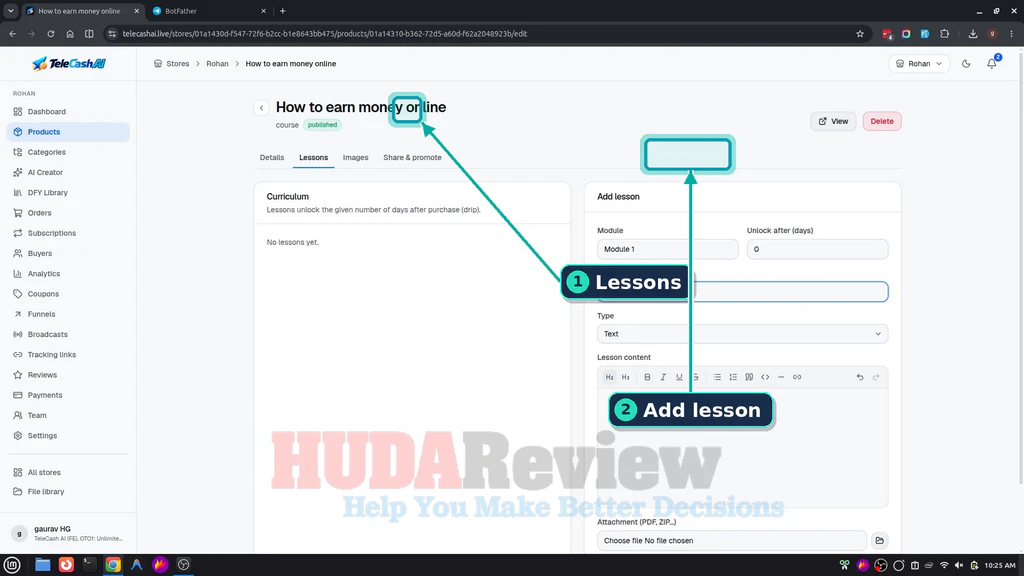Open file library picker beside attachment
The width and height of the screenshot is (1024, 576).
click(x=879, y=541)
